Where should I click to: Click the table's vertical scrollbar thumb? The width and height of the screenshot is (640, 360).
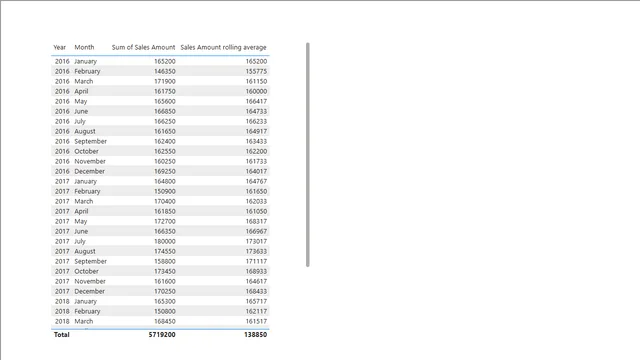coord(307,155)
